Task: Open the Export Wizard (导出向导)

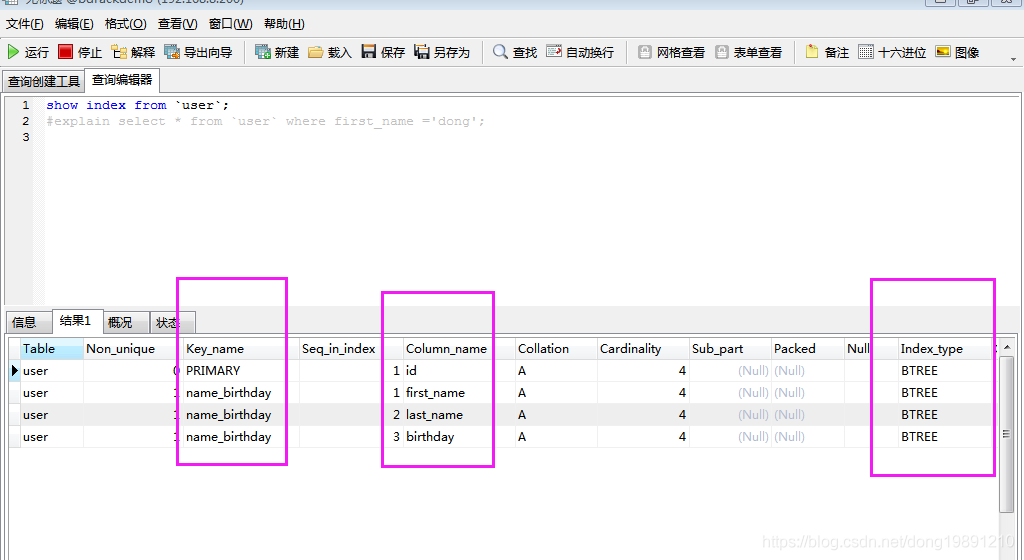Action: pyautogui.click(x=172, y=52)
